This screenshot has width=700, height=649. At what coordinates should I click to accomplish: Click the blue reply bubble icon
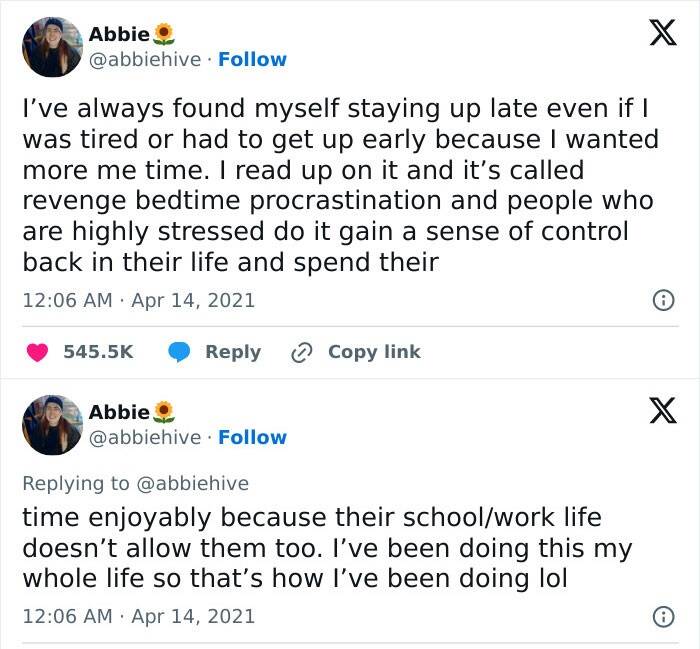(180, 352)
